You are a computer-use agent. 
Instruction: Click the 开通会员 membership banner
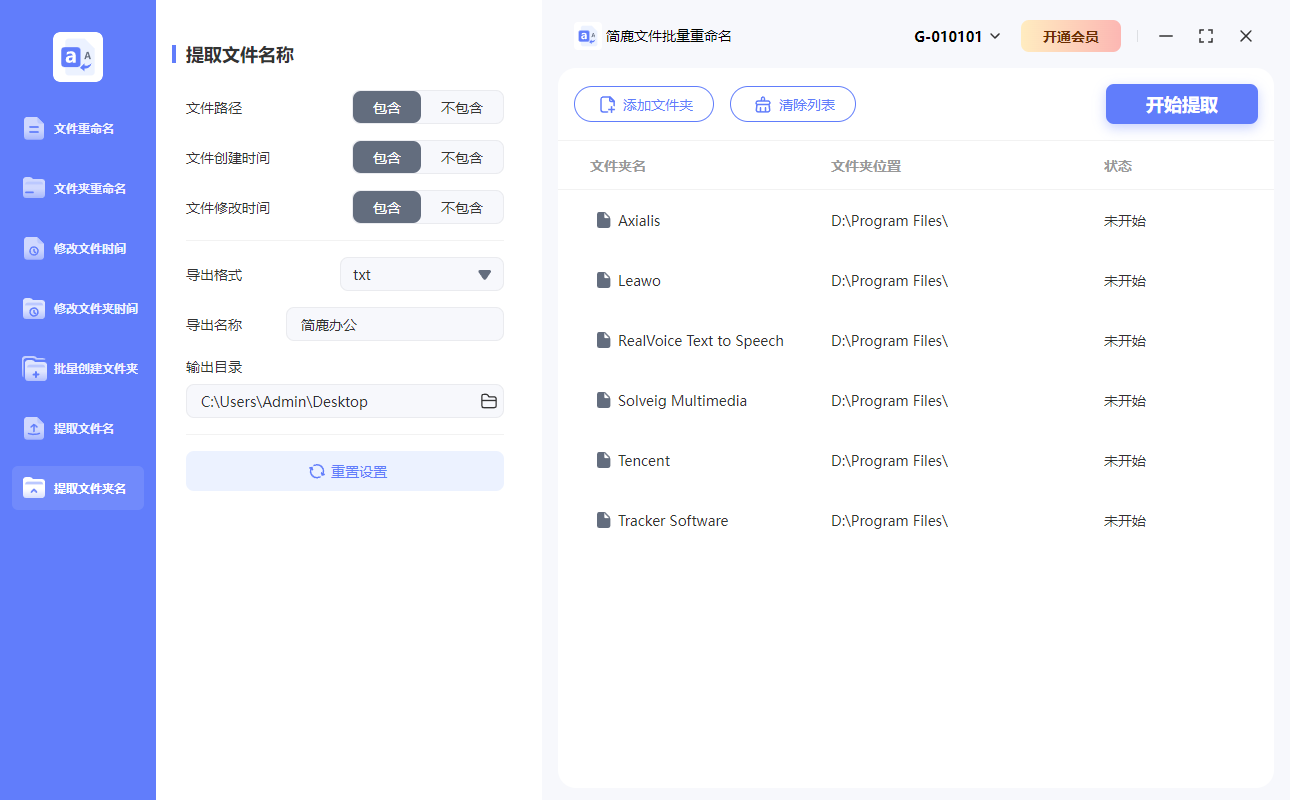point(1071,35)
